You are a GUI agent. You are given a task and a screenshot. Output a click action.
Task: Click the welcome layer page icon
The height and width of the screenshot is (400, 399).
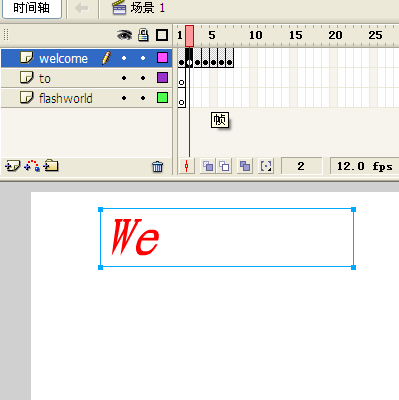[27, 58]
